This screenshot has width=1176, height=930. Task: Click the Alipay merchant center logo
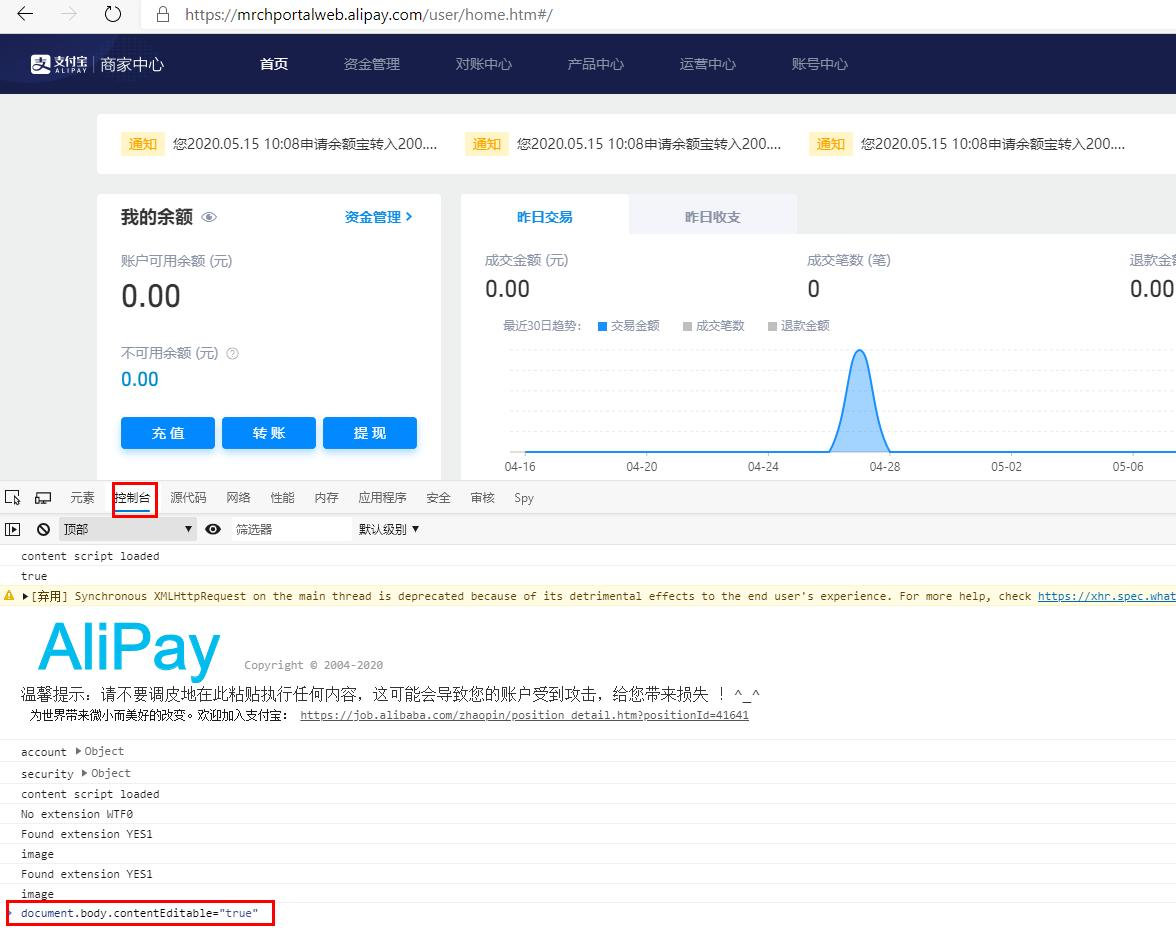97,64
